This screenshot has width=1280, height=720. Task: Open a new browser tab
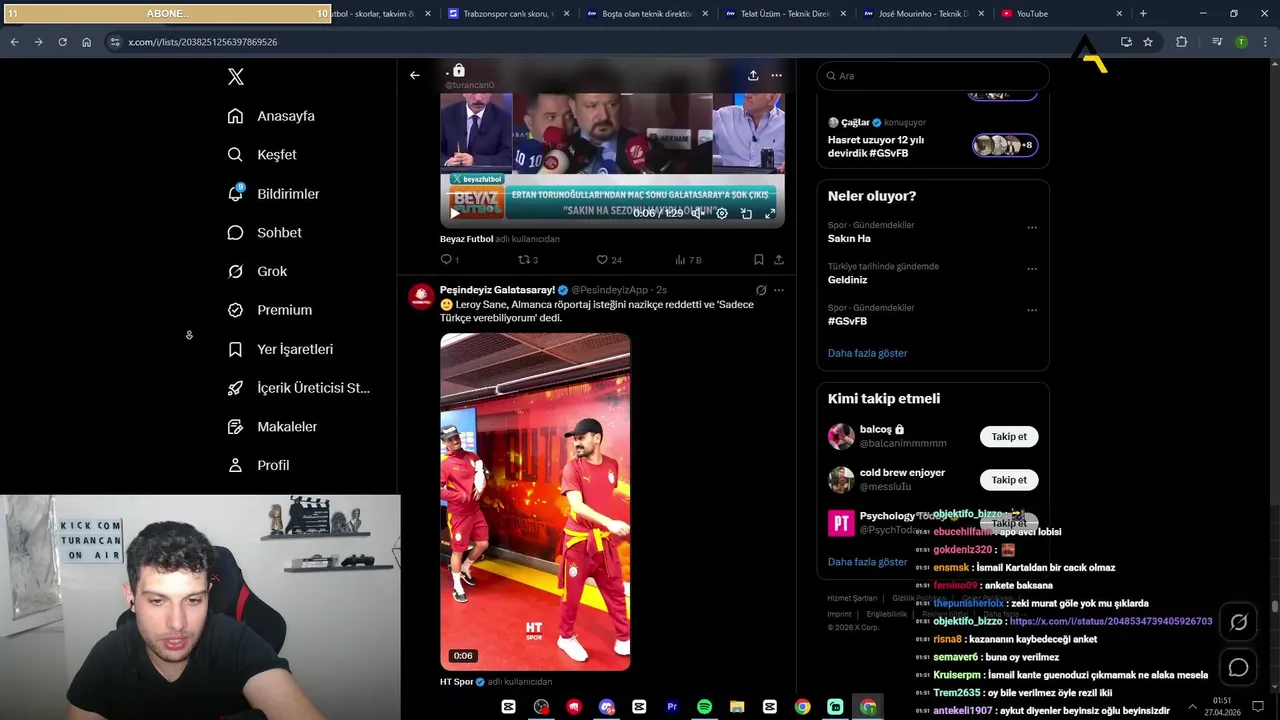(x=1143, y=14)
